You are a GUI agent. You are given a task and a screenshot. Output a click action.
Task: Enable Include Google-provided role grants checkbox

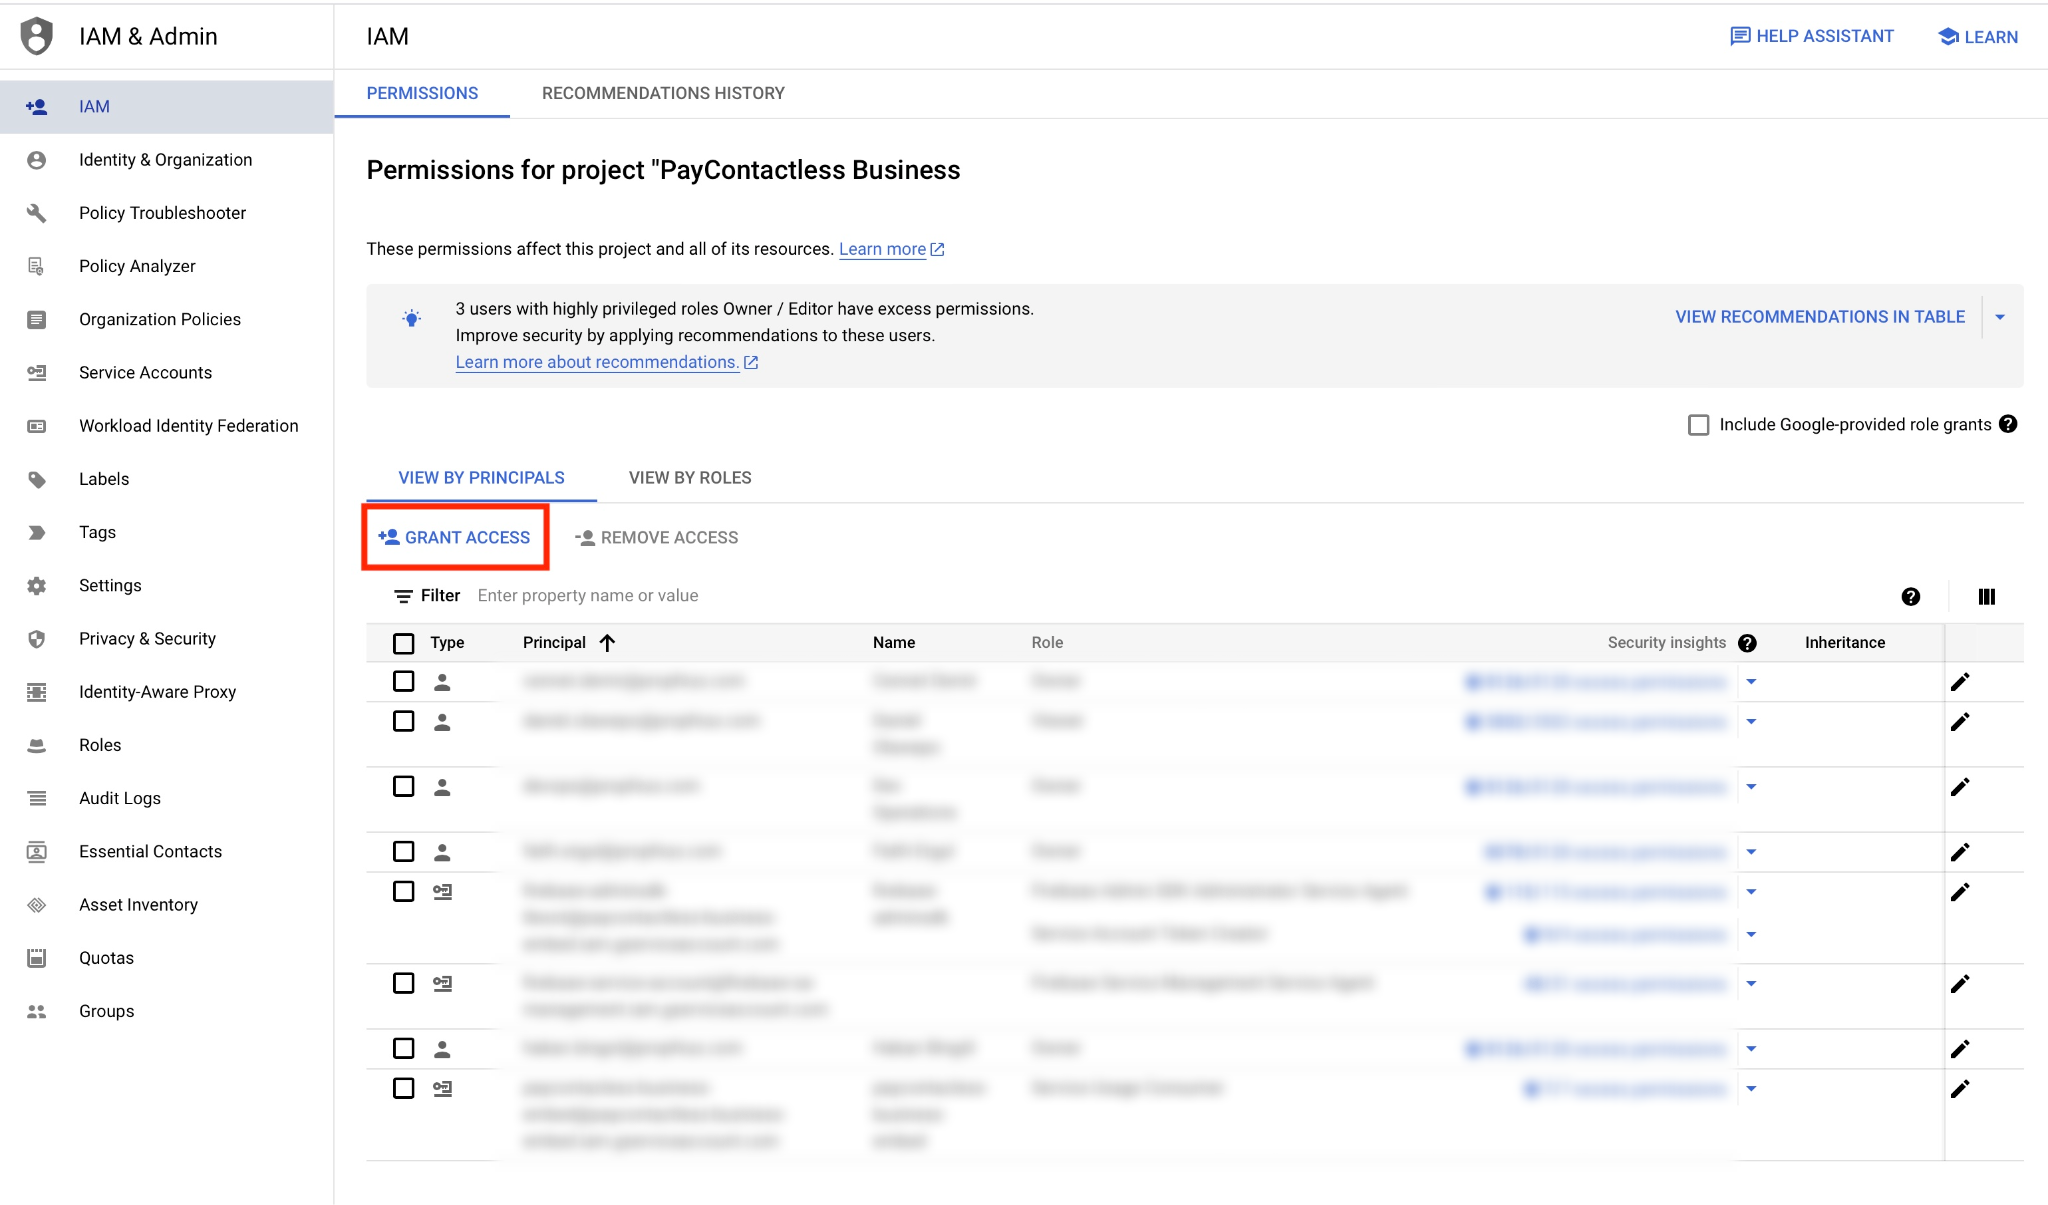click(x=1698, y=425)
